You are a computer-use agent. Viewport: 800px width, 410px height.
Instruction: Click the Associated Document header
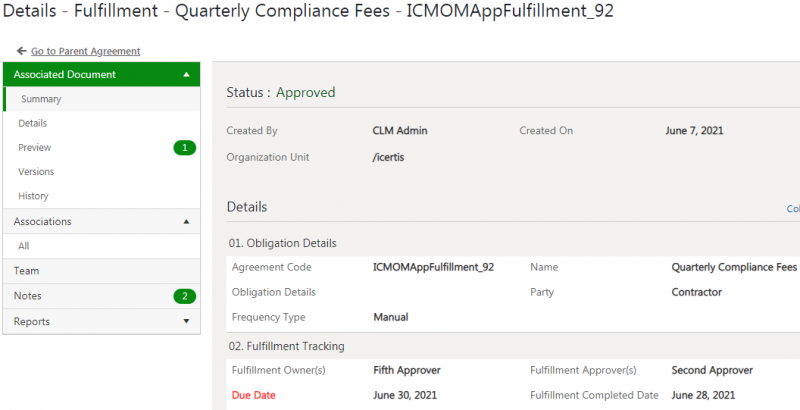coord(65,75)
